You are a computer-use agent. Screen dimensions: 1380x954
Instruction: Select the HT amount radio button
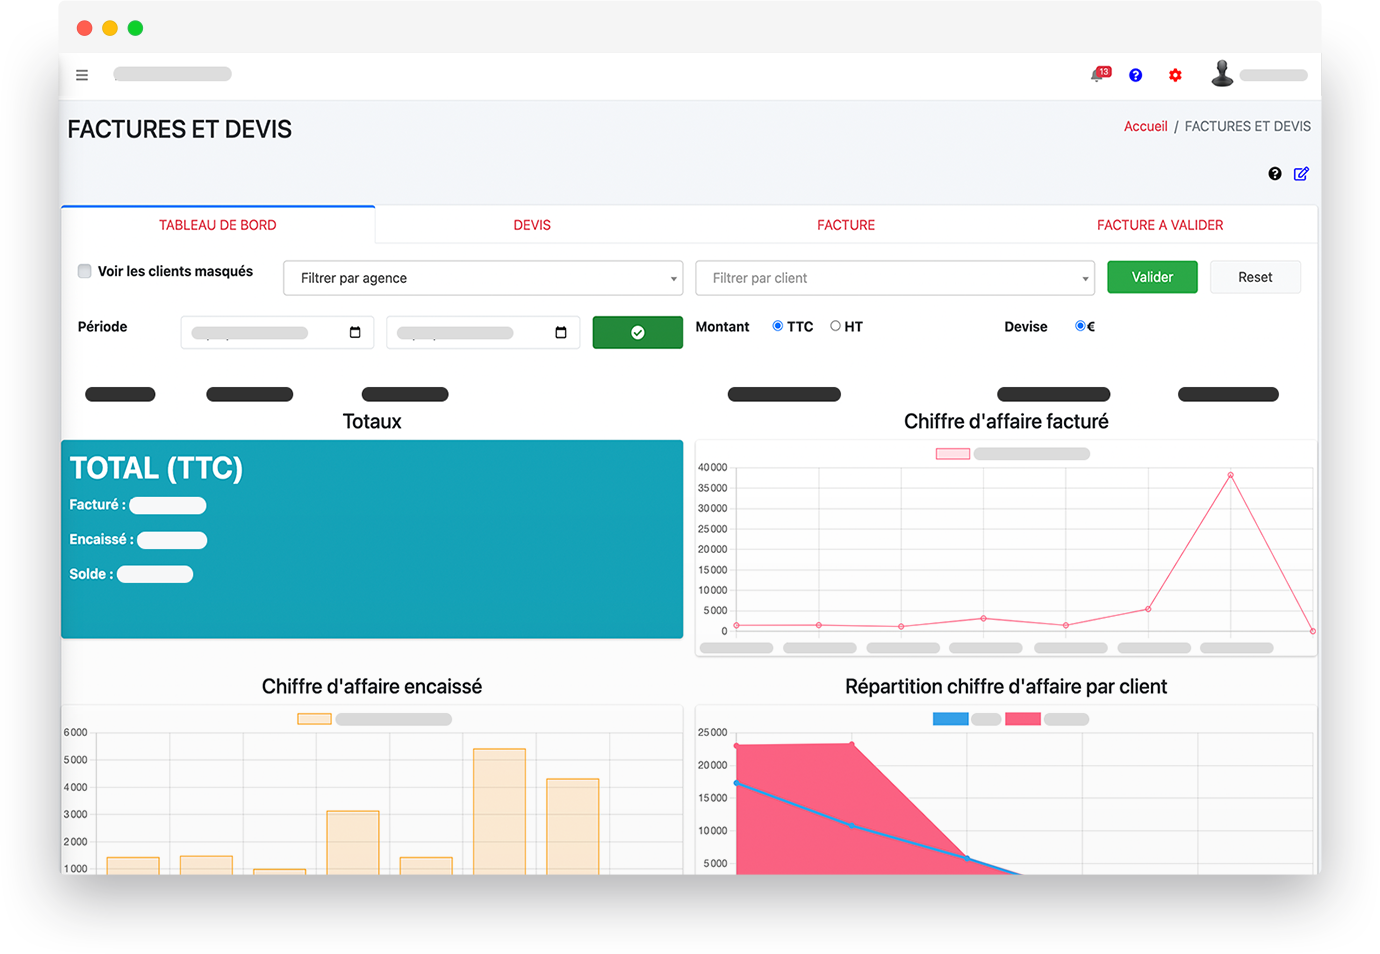(836, 326)
